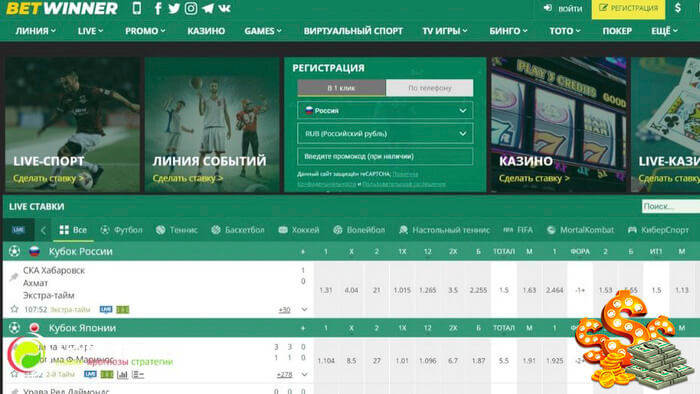700x394 pixels.
Task: Open the RUB currency dropdown
Action: (x=385, y=133)
